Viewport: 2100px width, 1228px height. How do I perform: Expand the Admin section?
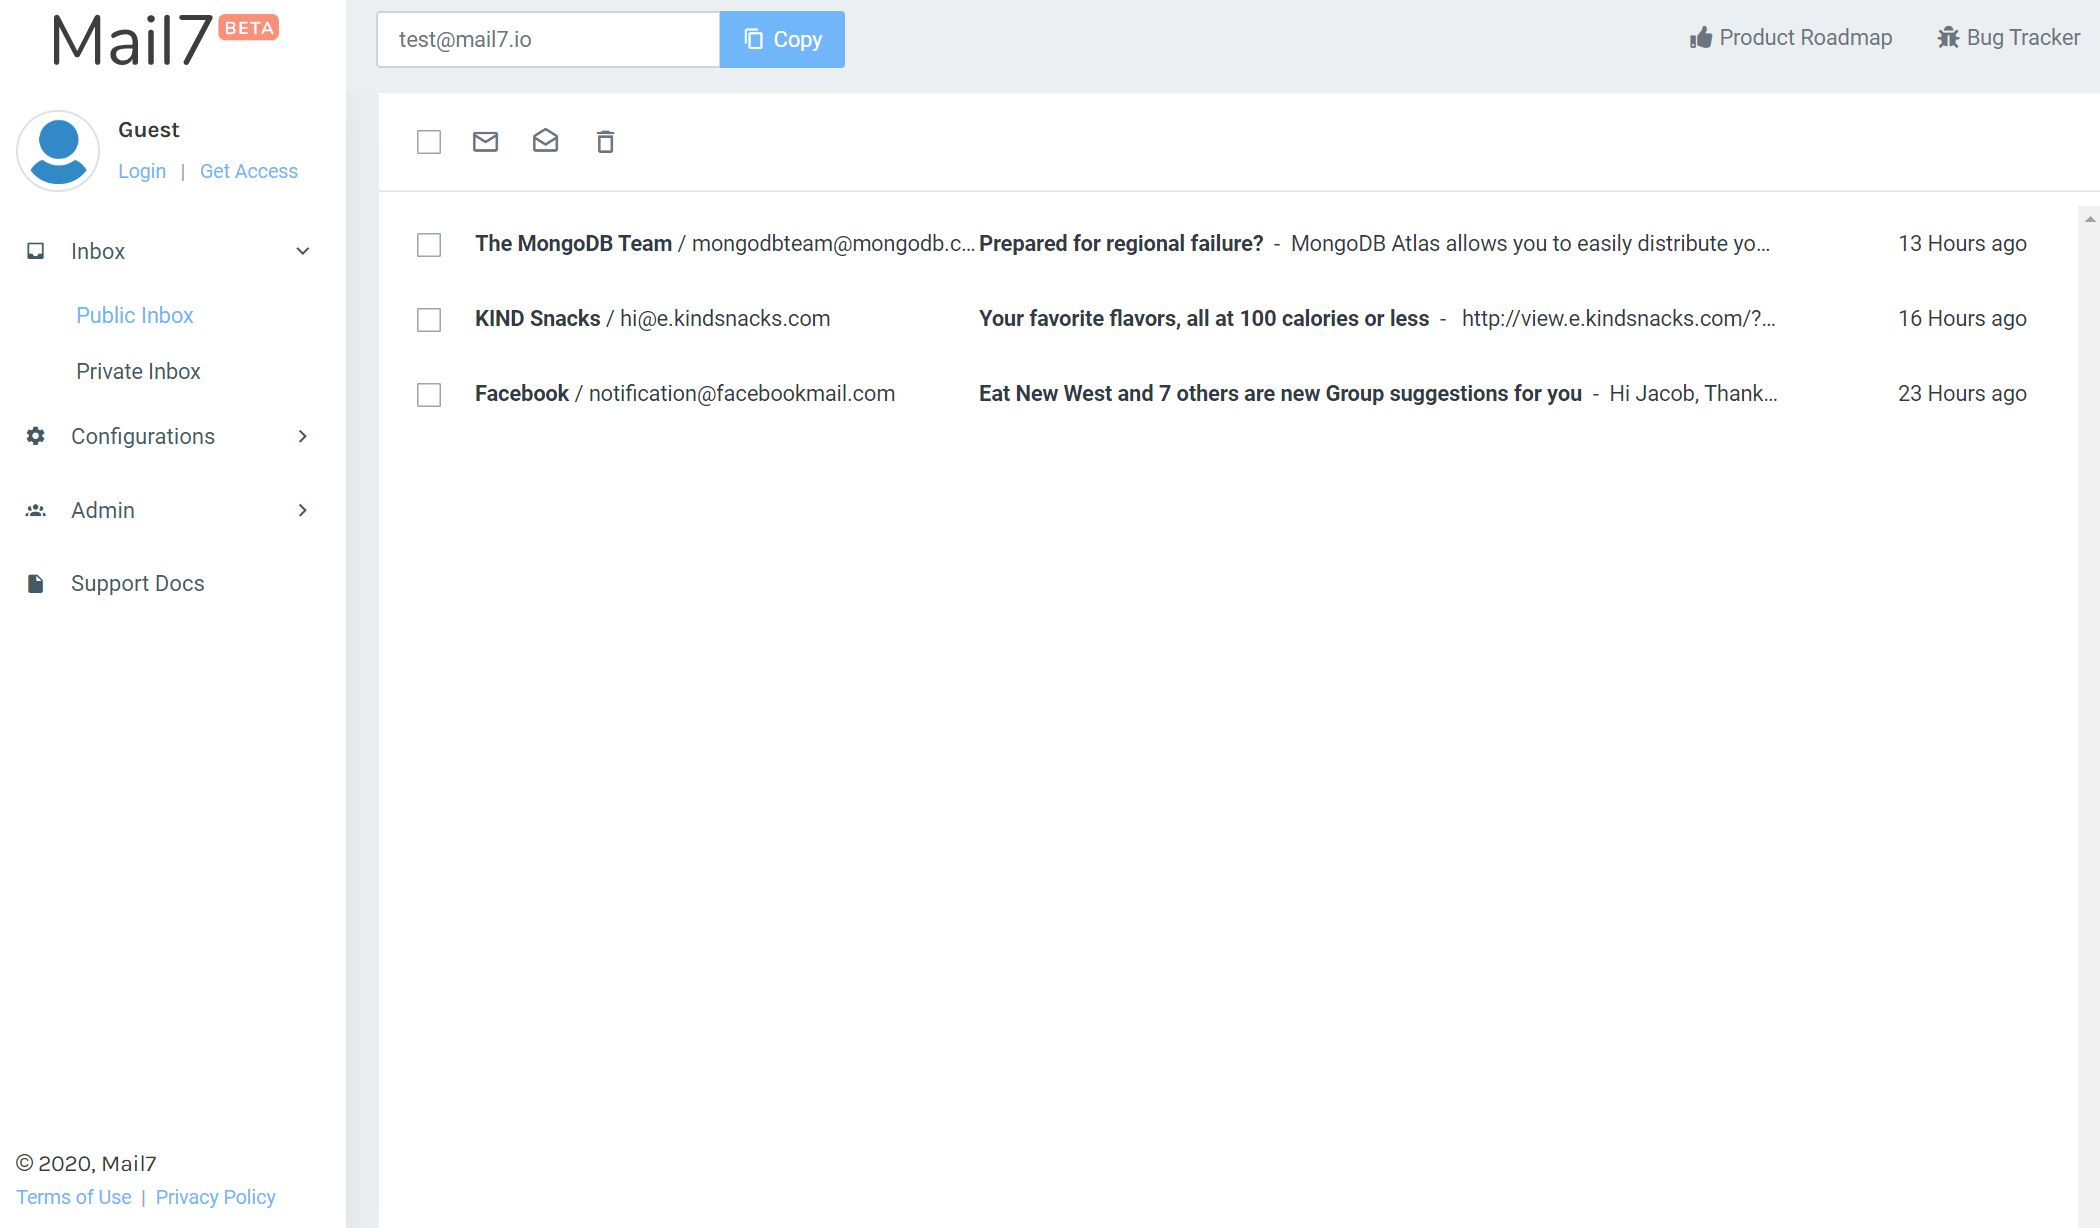pos(302,510)
